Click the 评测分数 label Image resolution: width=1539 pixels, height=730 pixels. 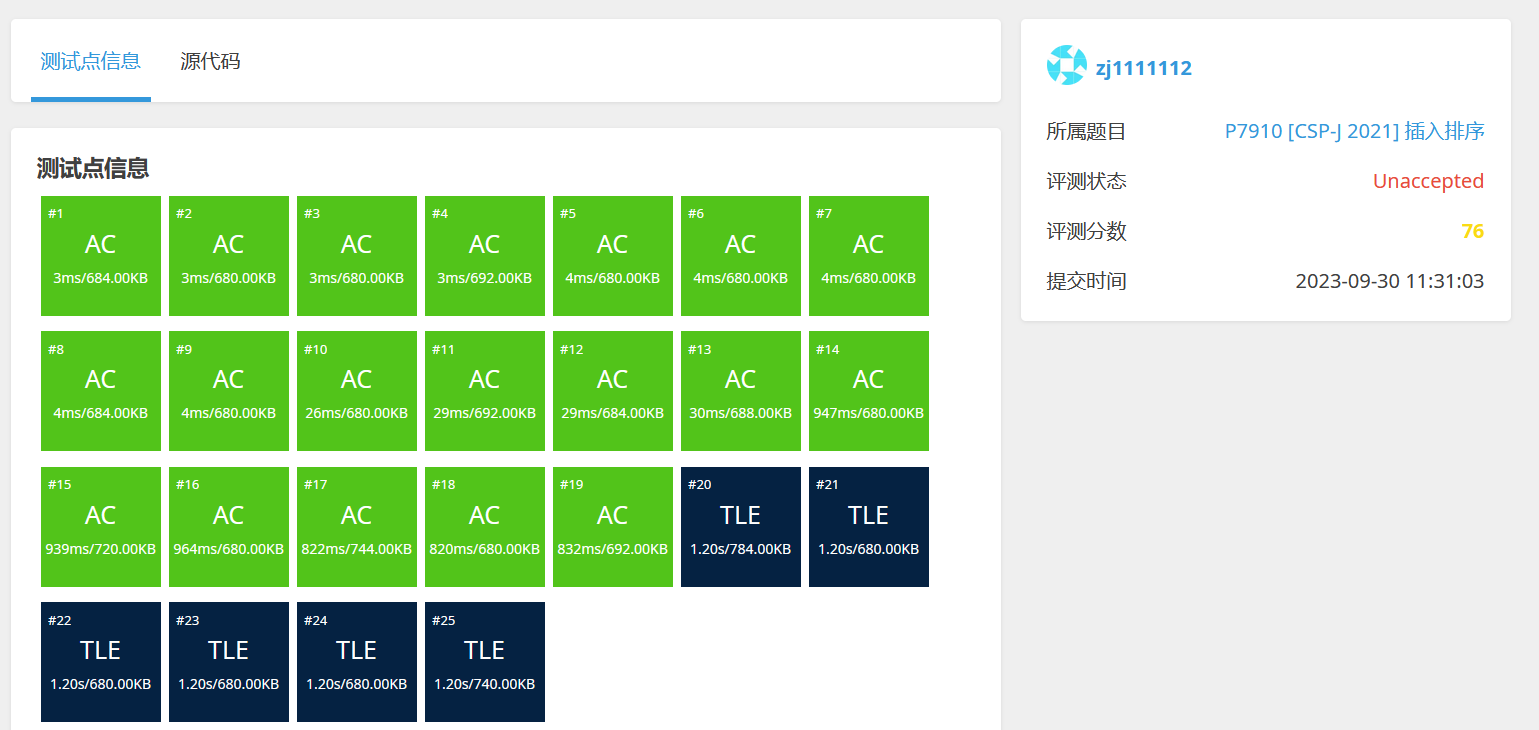tap(1086, 231)
